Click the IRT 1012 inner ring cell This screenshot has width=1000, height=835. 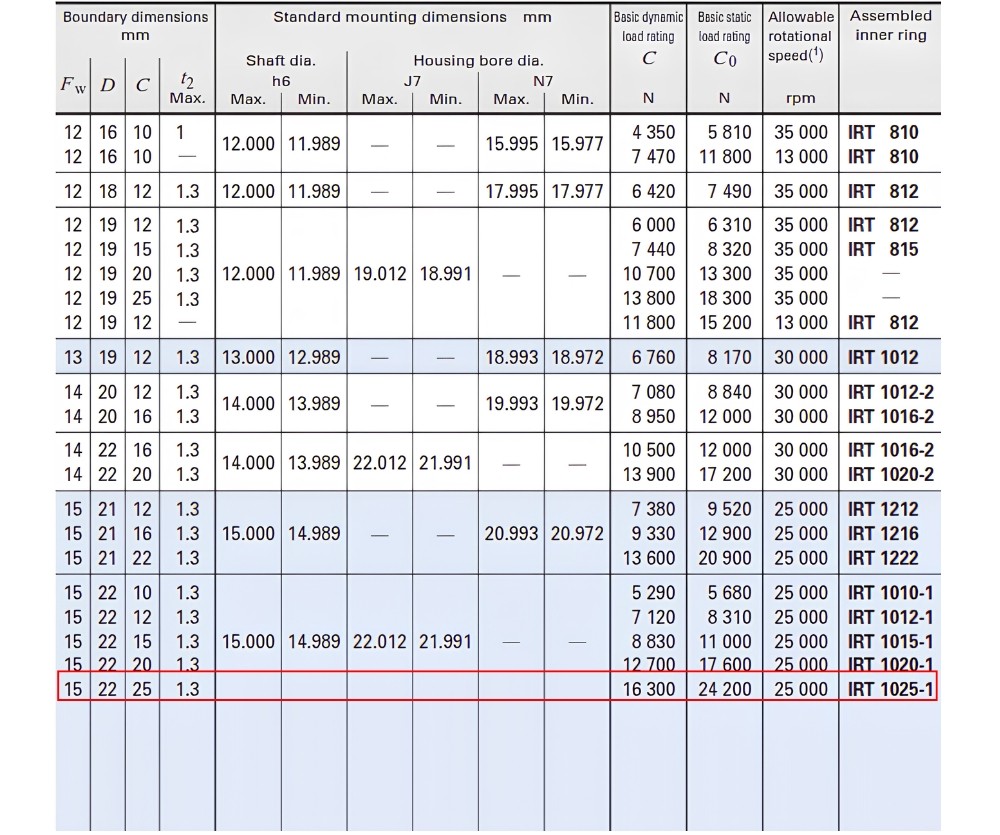(x=883, y=358)
